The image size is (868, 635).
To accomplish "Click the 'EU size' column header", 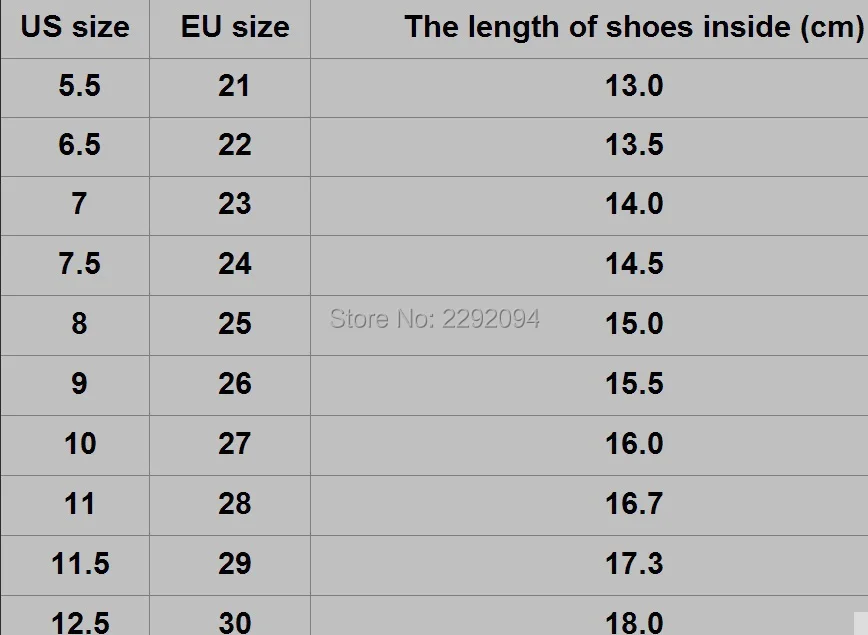I will click(x=235, y=27).
